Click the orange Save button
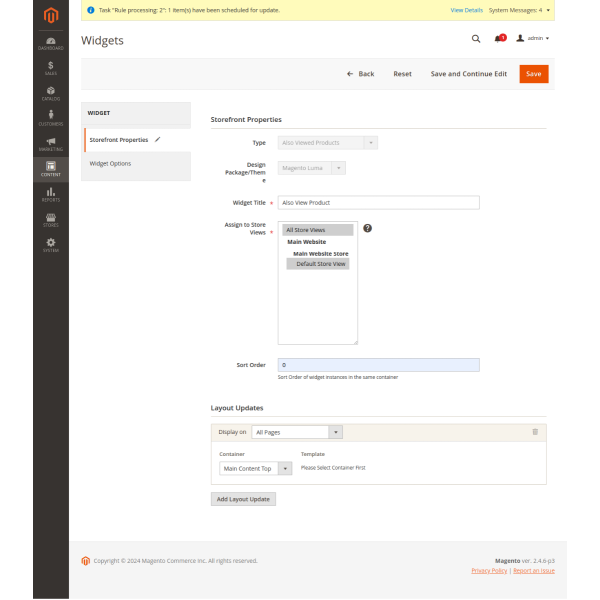Screen dimensions: 600x600 click(x=533, y=74)
